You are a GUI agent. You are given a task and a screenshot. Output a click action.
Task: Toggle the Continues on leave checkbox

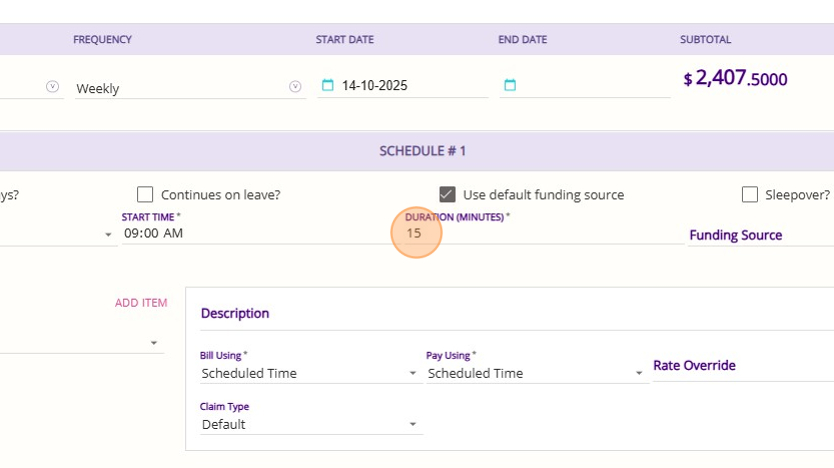pyautogui.click(x=145, y=195)
